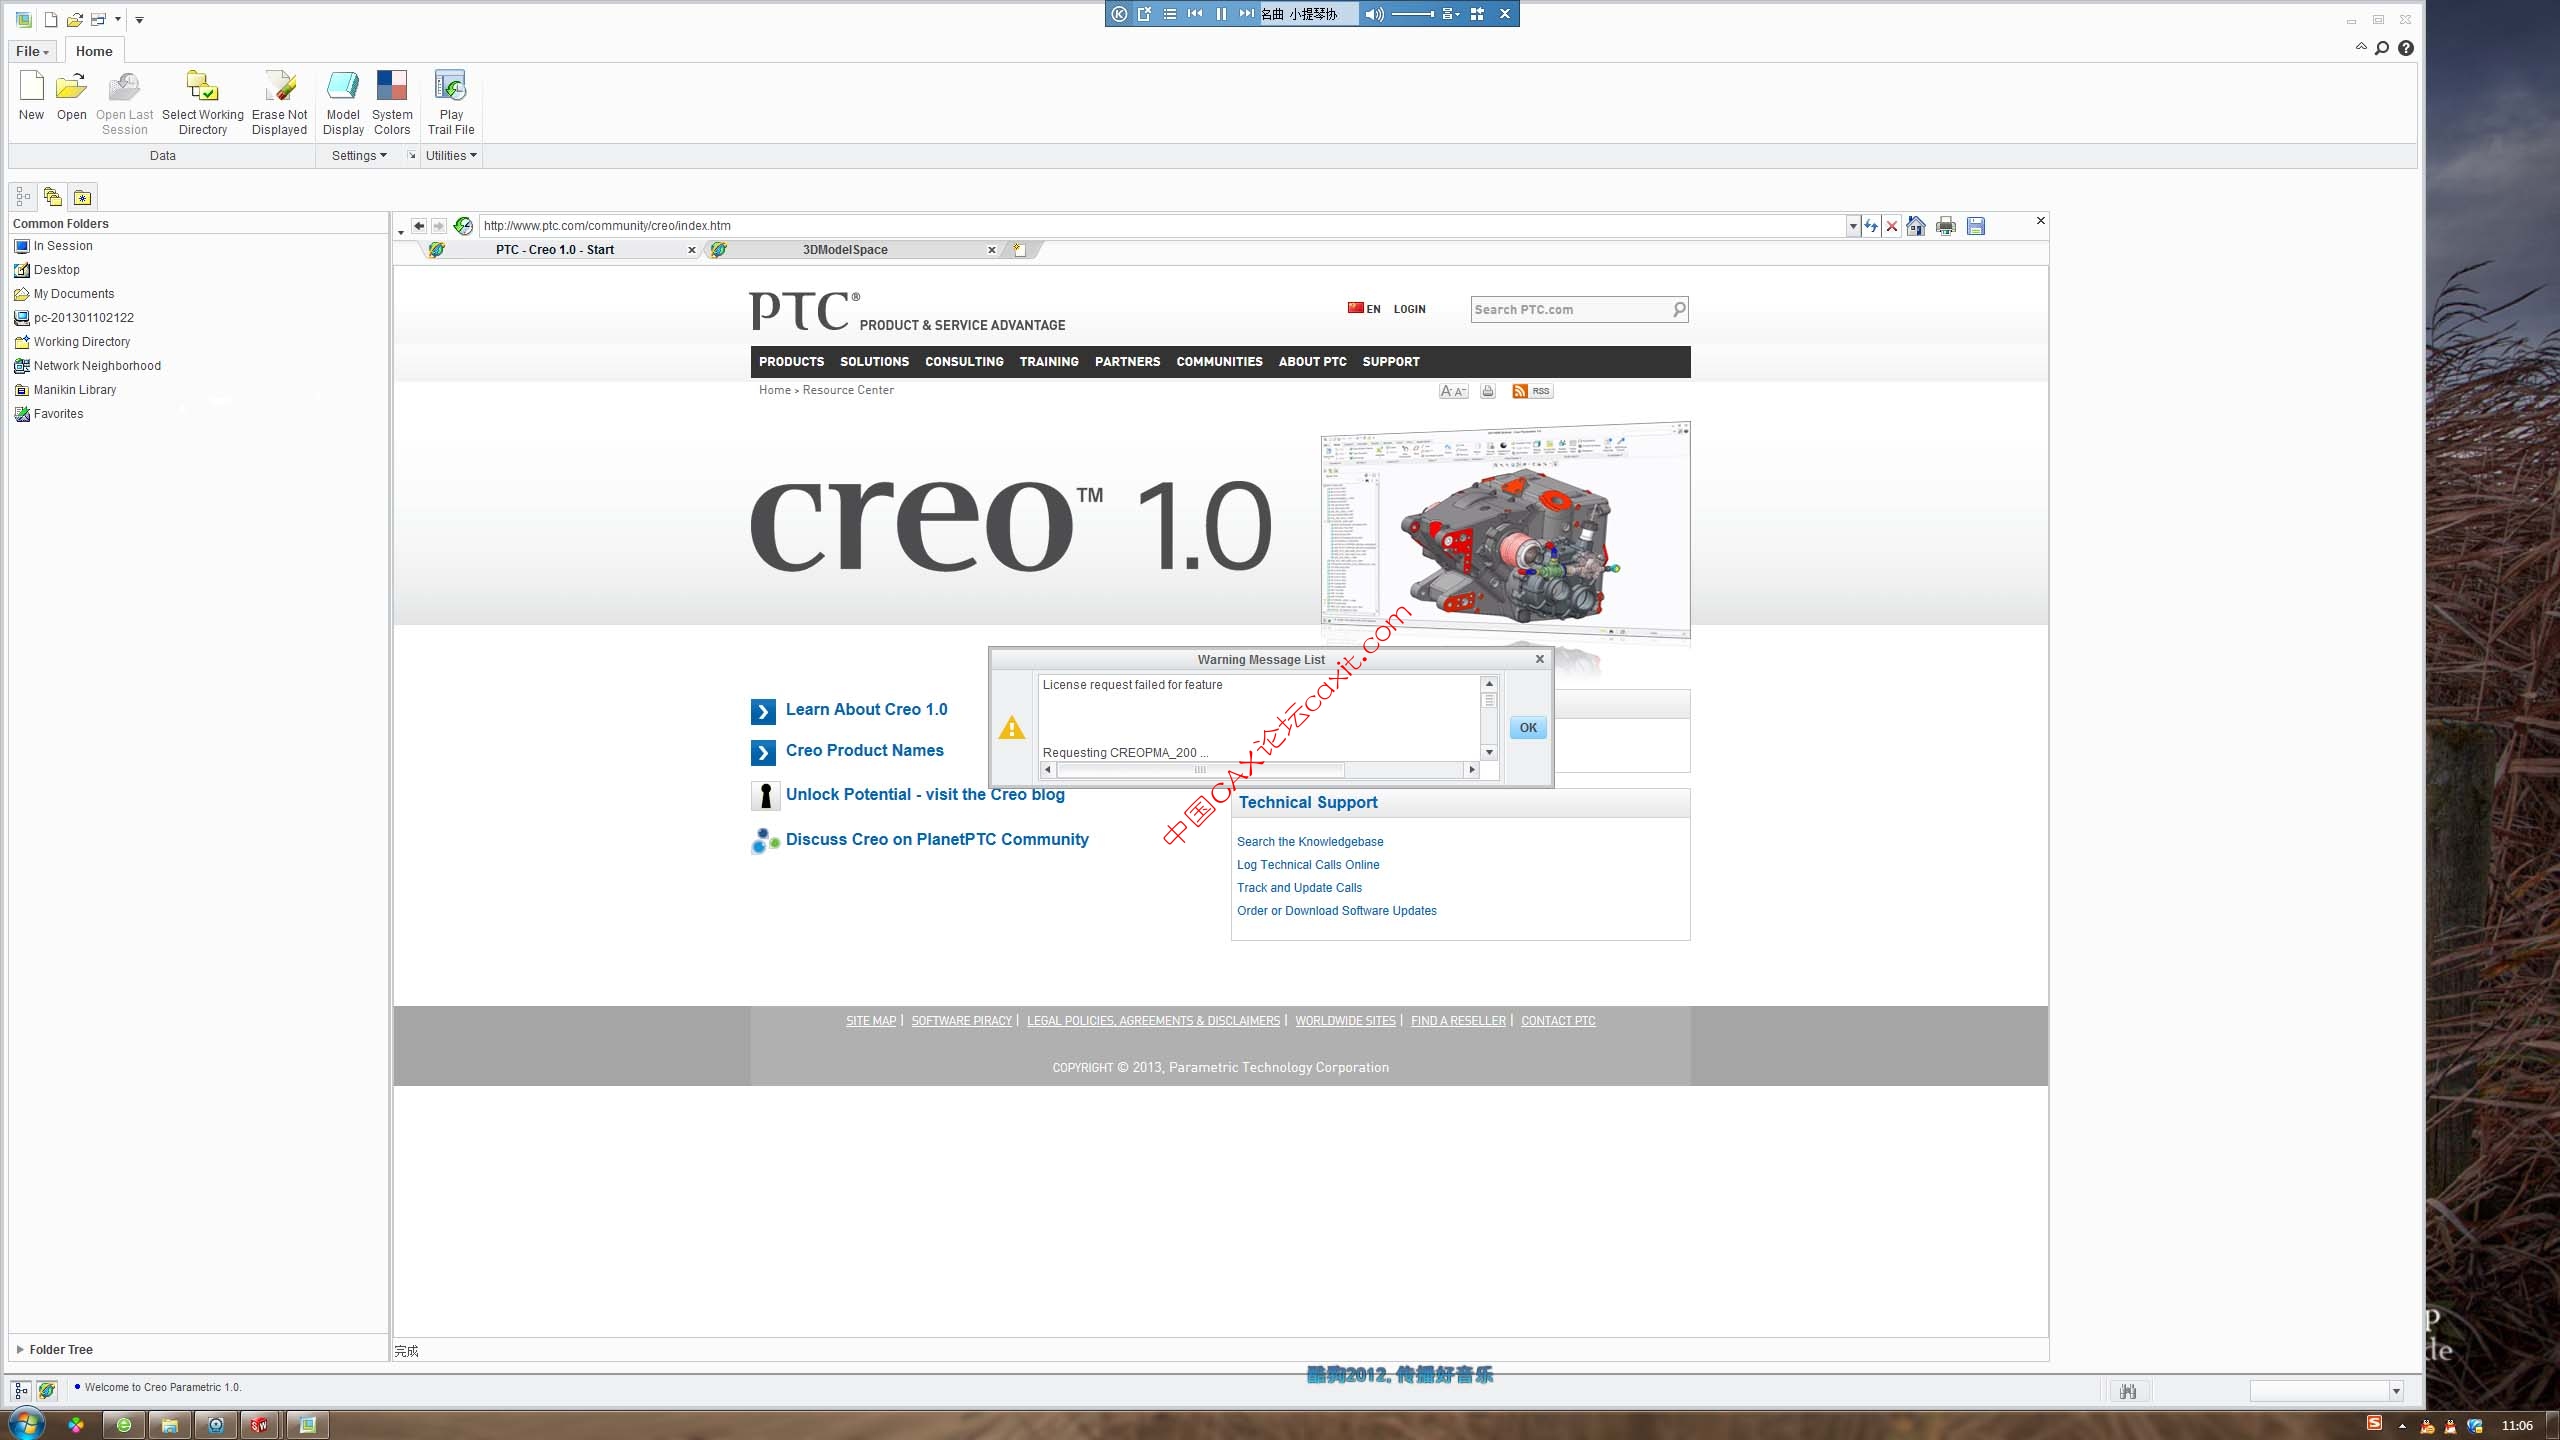Pause music in the player bar
2560x1440 pixels.
coord(1221,14)
